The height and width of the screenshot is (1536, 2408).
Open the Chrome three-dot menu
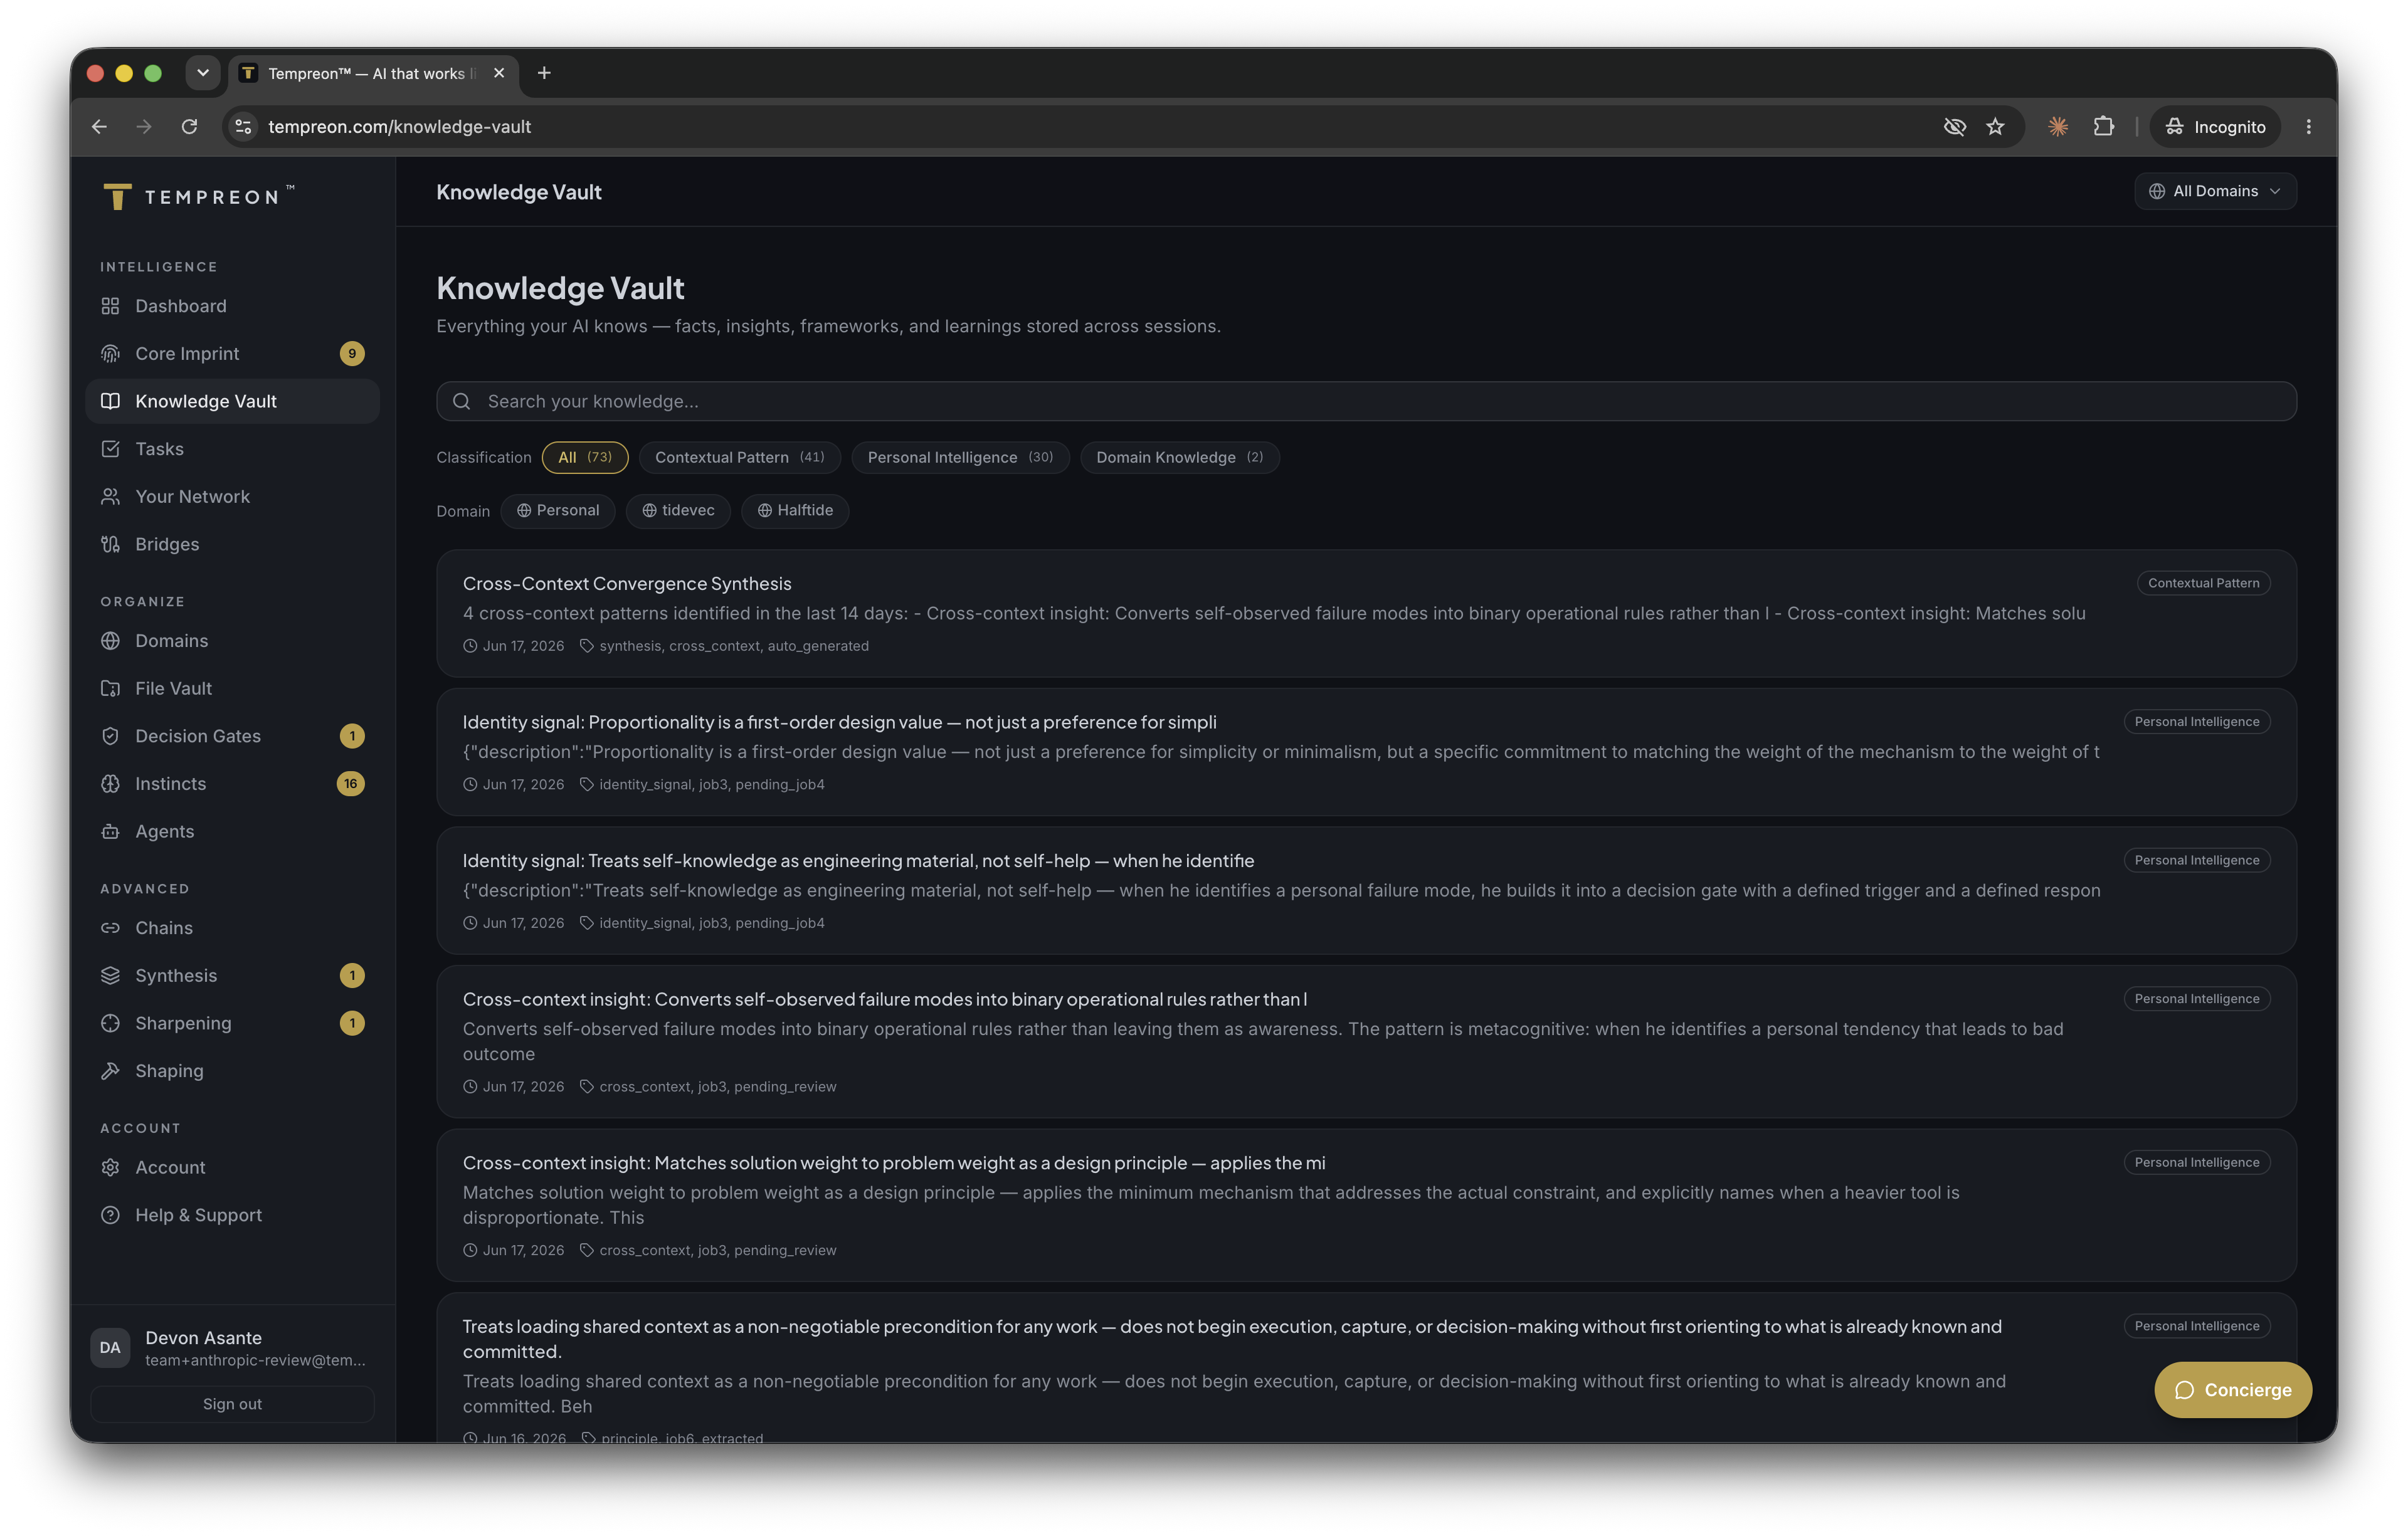[x=2308, y=127]
